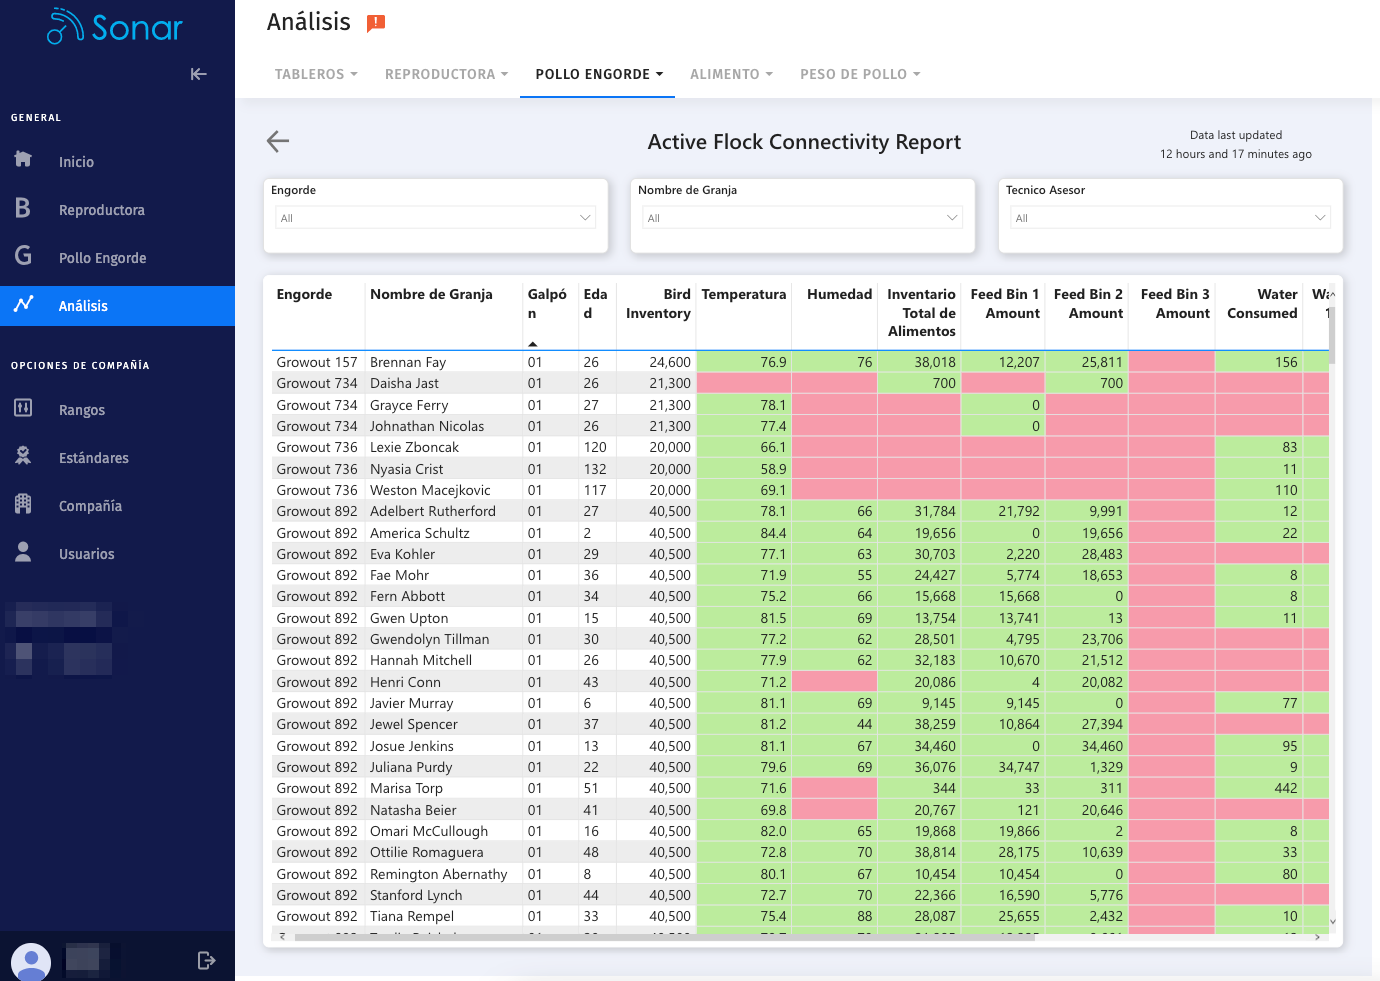Click the 'Omari McCullough' farm name
The height and width of the screenshot is (981, 1380).
point(429,831)
